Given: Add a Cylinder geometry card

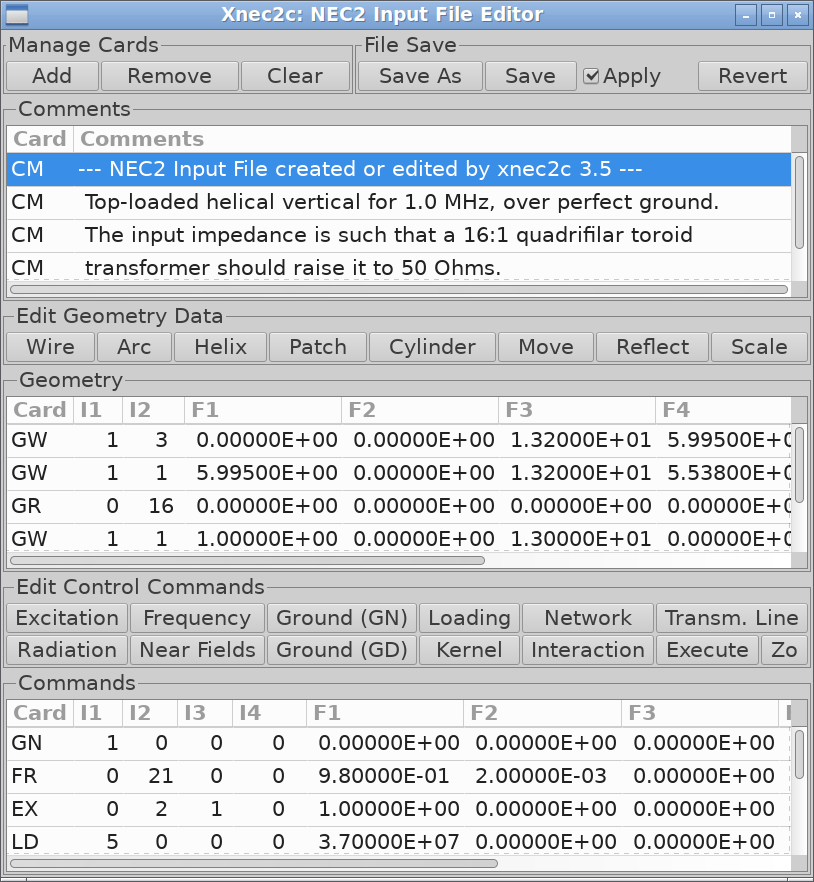Looking at the screenshot, I should (432, 346).
